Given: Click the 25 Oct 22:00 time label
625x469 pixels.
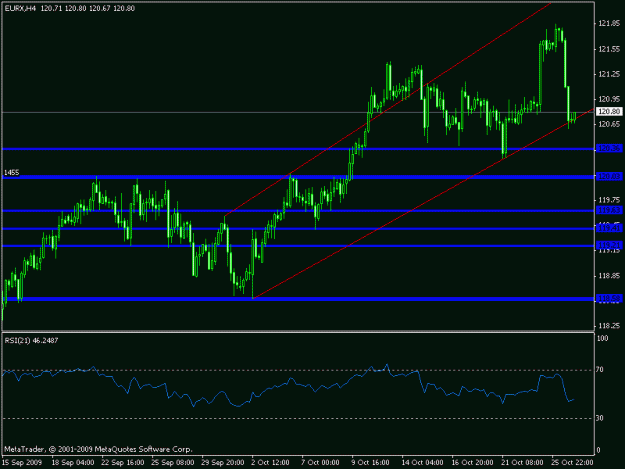Looking at the screenshot, I should pos(572,463).
